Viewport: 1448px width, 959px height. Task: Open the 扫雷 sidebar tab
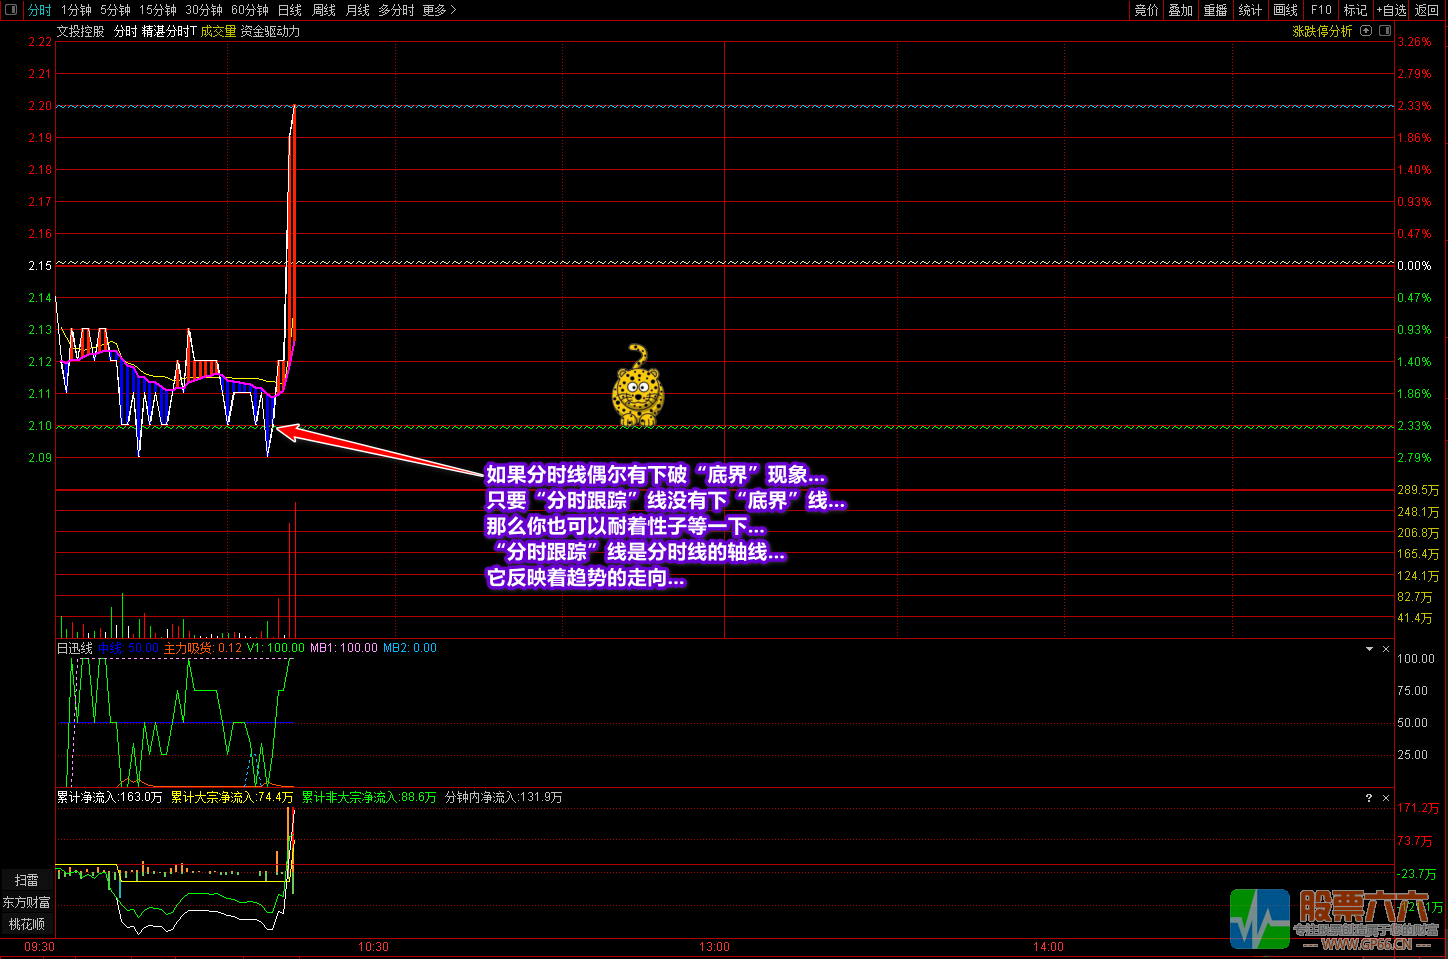[x=26, y=880]
